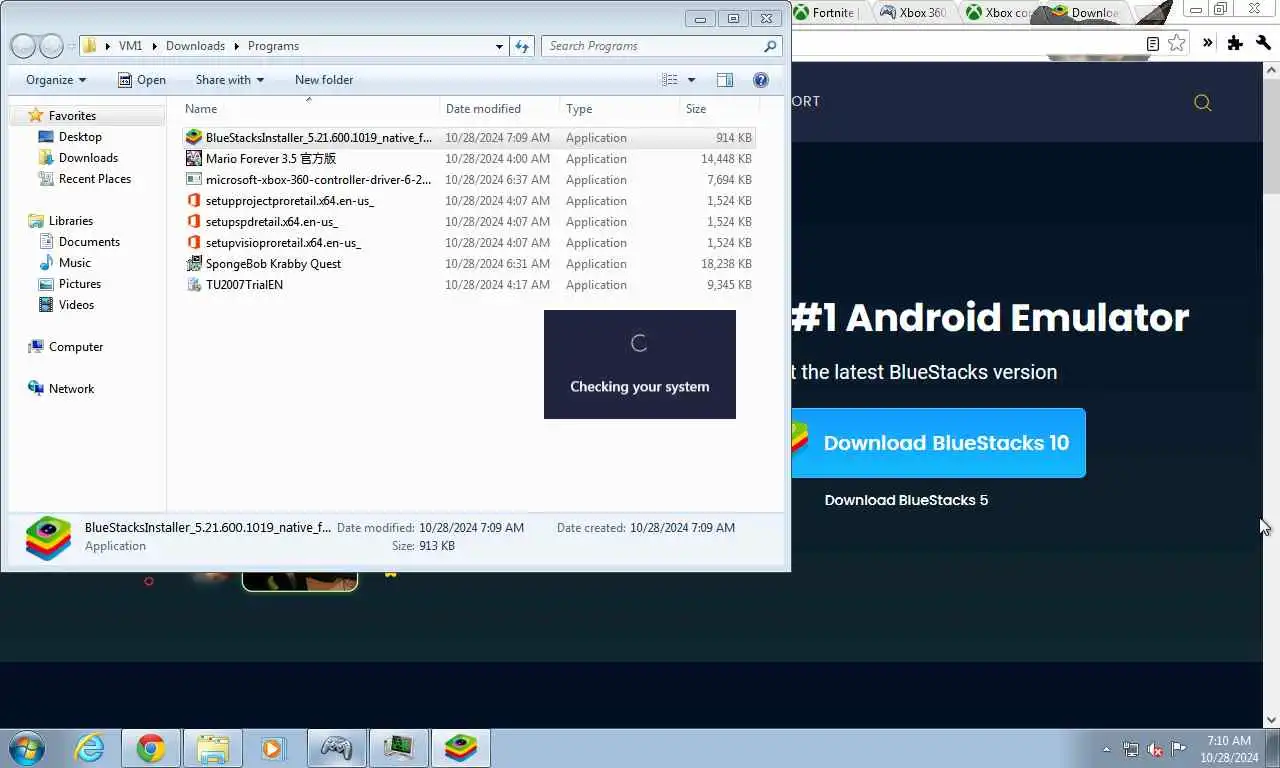Click the muted volume tray icon
Screen dimensions: 1280x768
[x=1155, y=749]
